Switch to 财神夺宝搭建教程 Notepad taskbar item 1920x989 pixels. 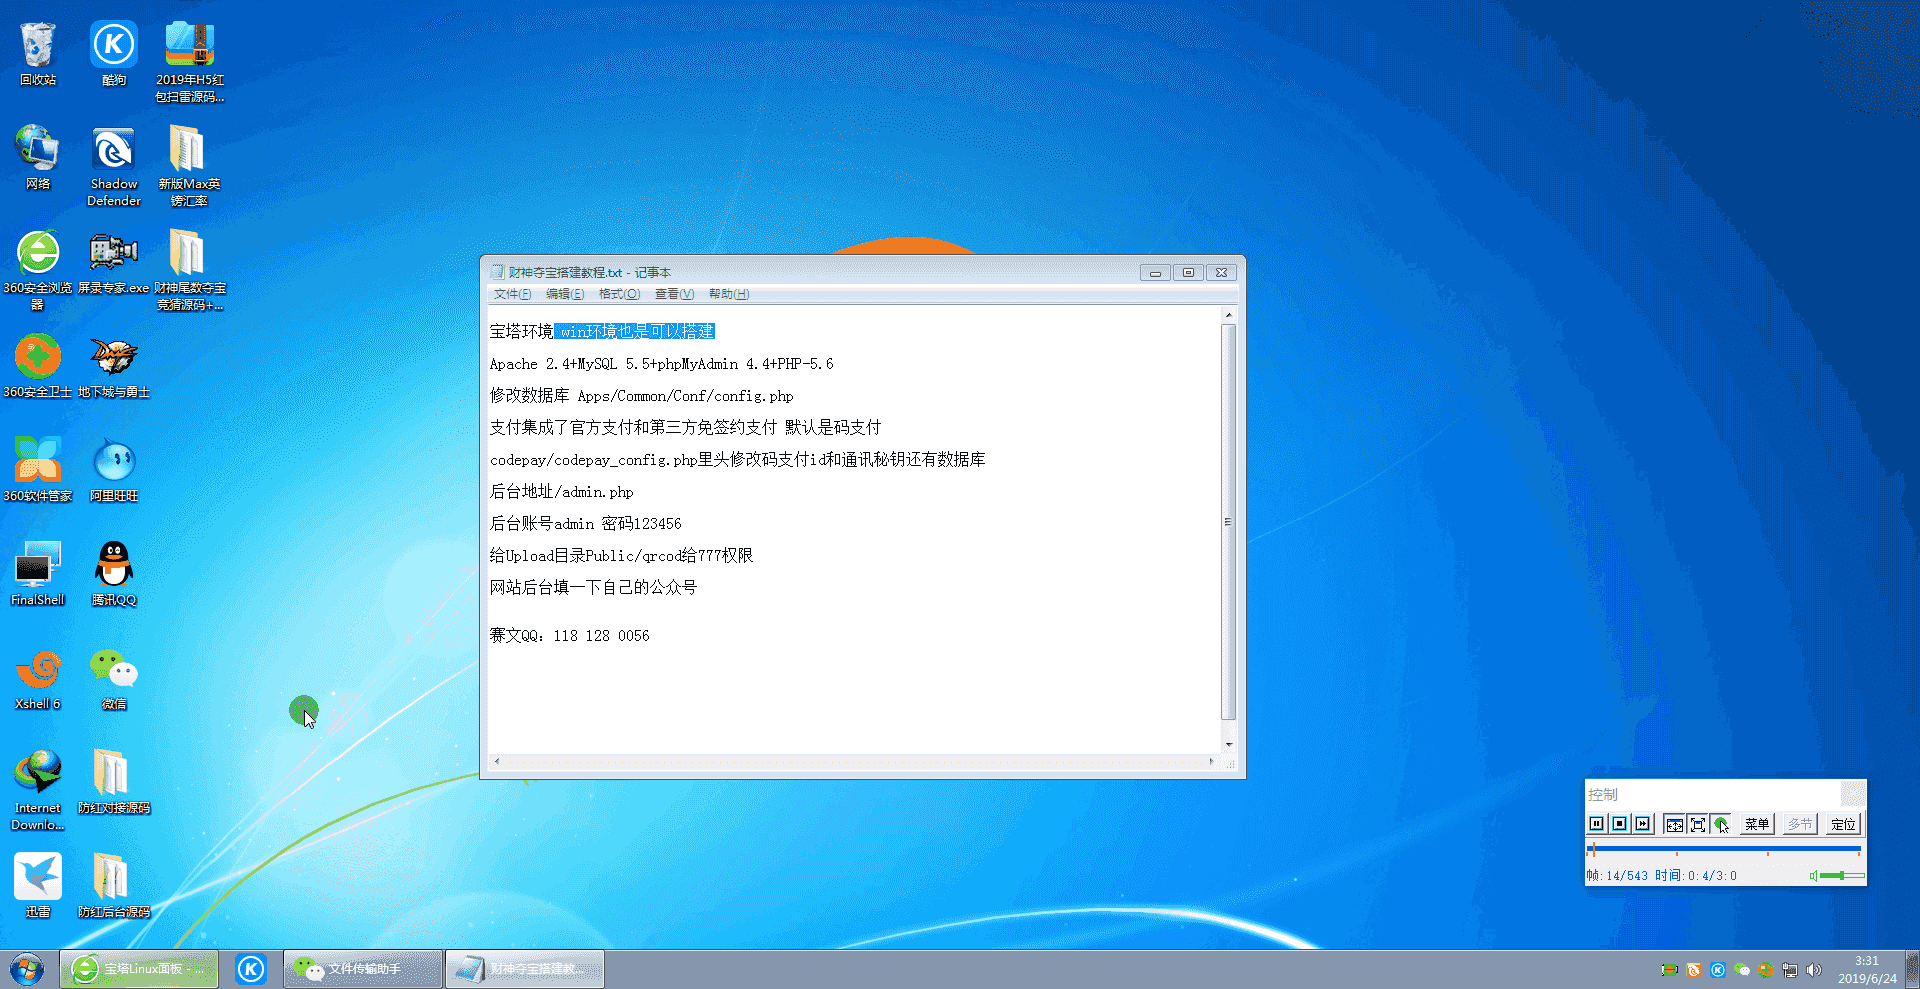click(x=525, y=969)
